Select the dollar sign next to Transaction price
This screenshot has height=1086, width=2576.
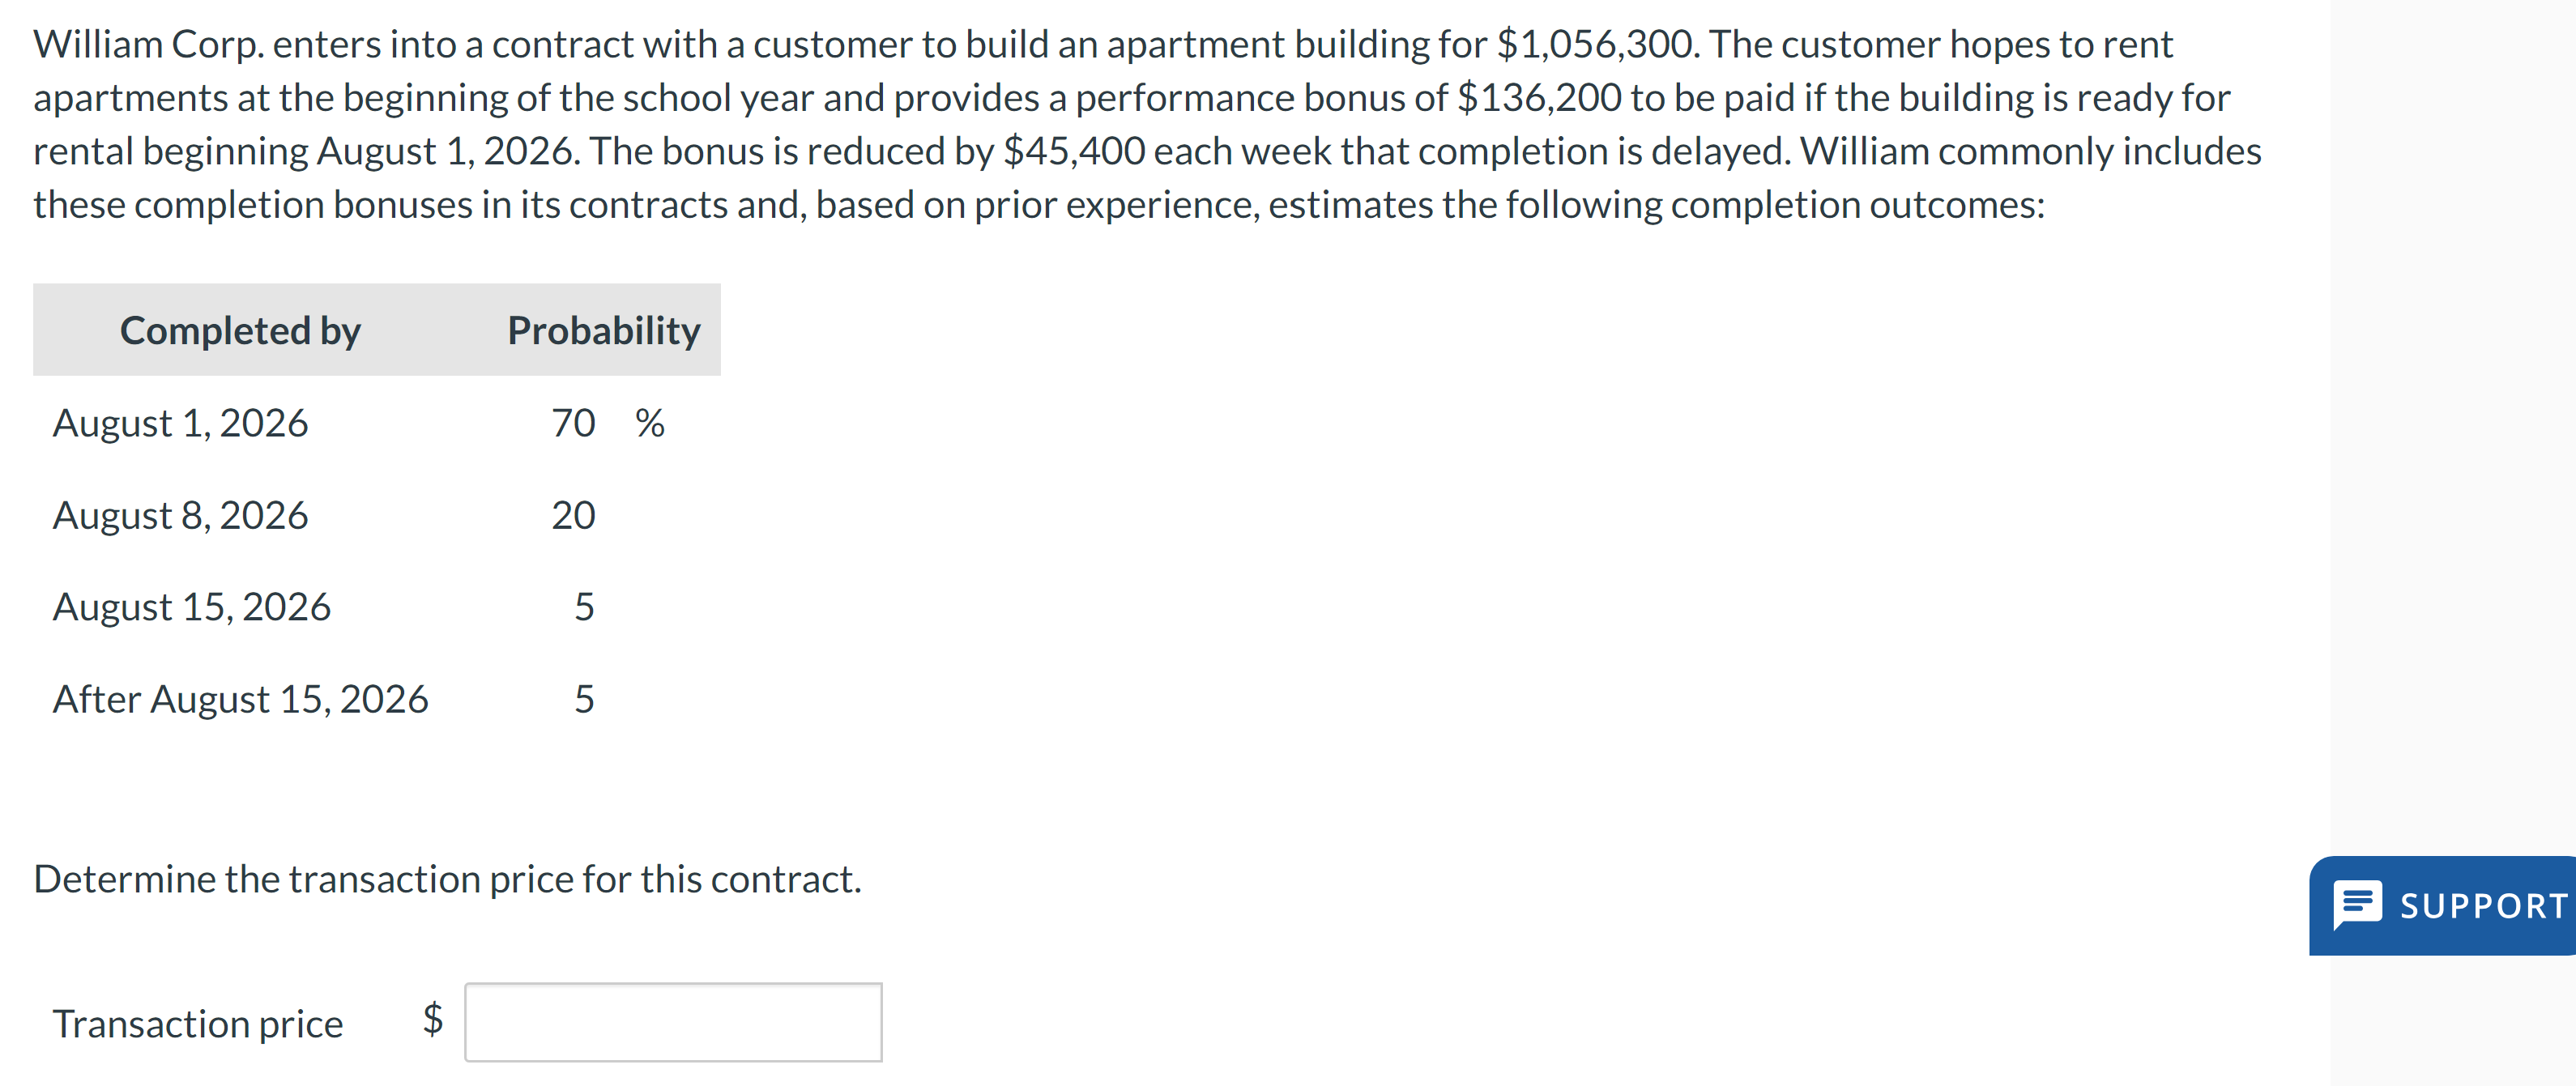point(432,1020)
